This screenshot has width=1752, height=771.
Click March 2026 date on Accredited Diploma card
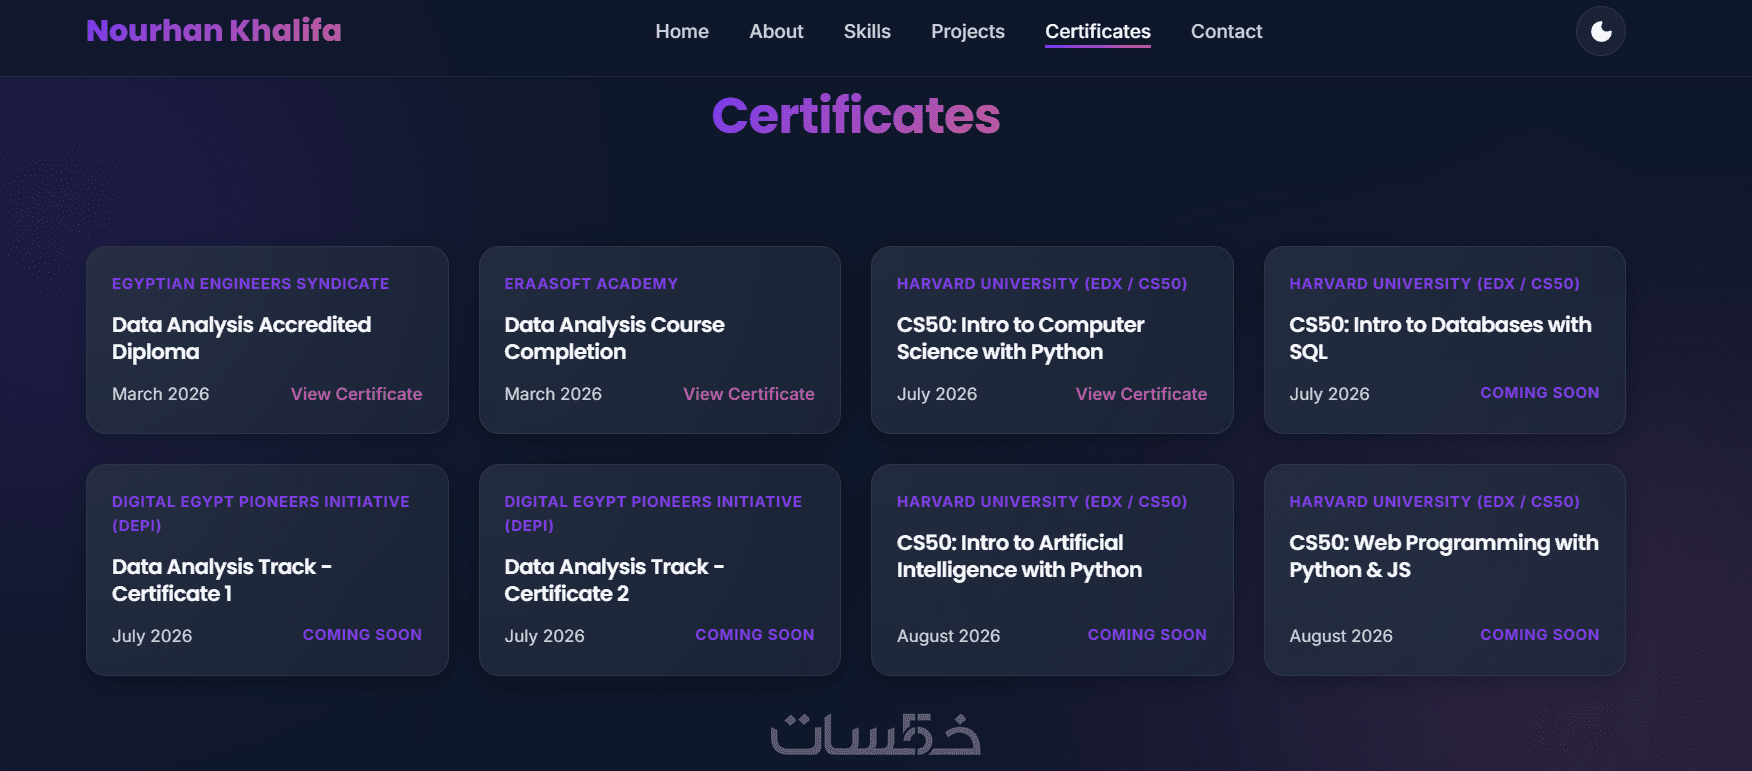tap(160, 394)
